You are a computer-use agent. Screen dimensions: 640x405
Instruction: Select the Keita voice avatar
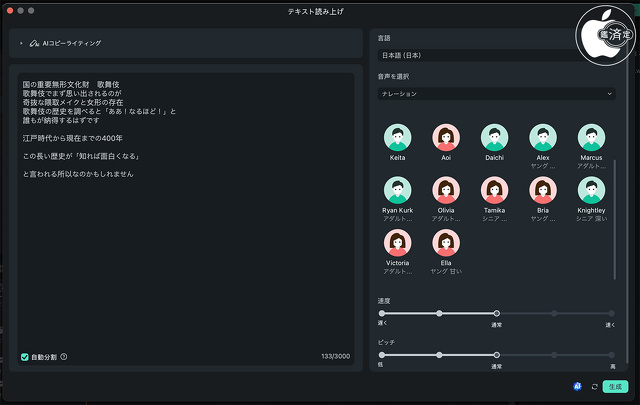(x=398, y=138)
